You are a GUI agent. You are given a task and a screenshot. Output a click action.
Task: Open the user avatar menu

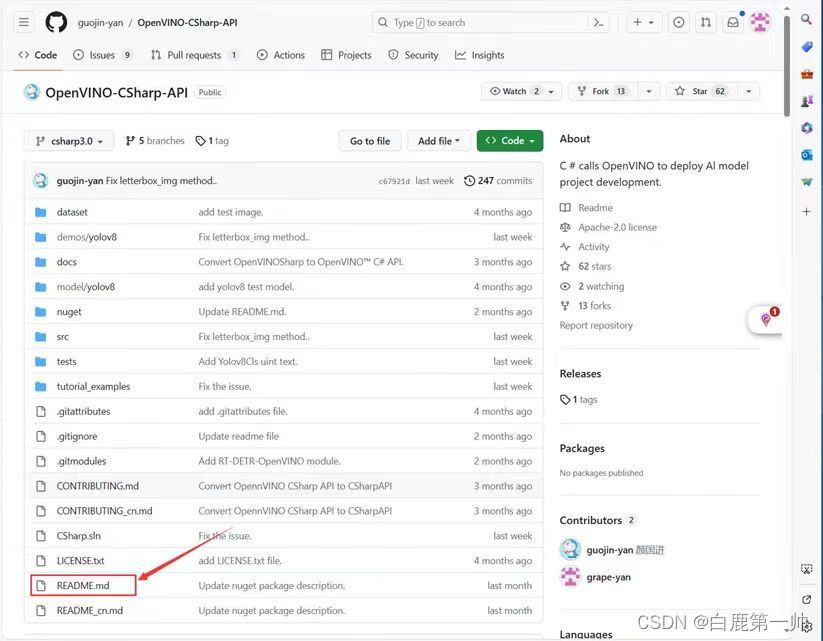tap(760, 23)
